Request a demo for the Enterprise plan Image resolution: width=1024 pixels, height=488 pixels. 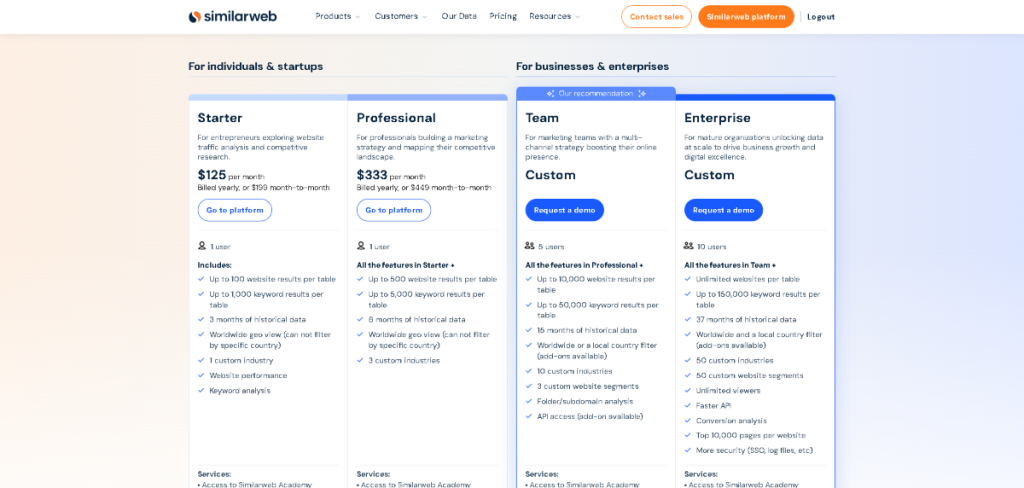tap(723, 210)
